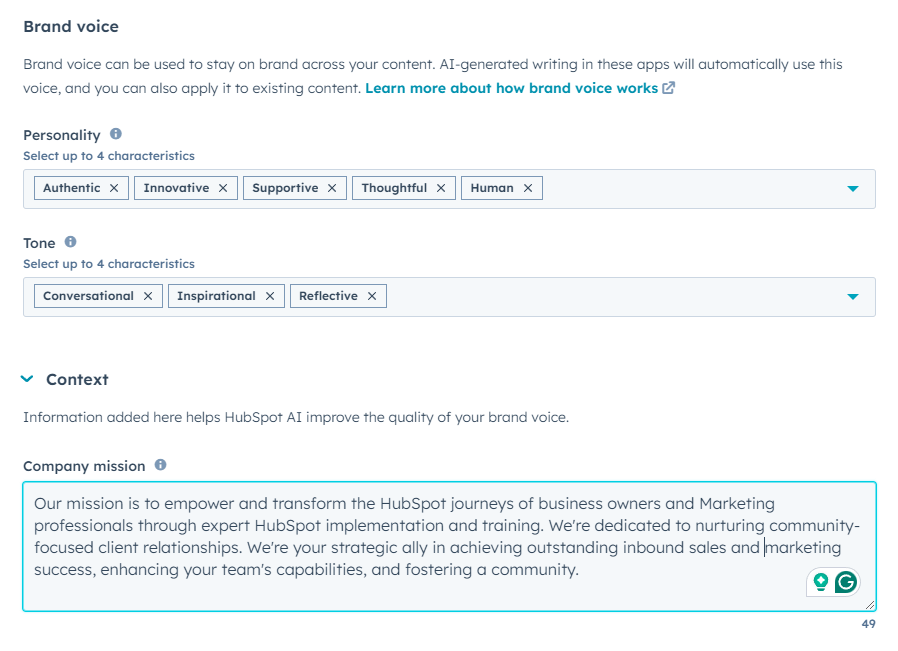This screenshot has width=898, height=651.
Task: Remove the Conversational tone characteristic
Action: coord(149,295)
